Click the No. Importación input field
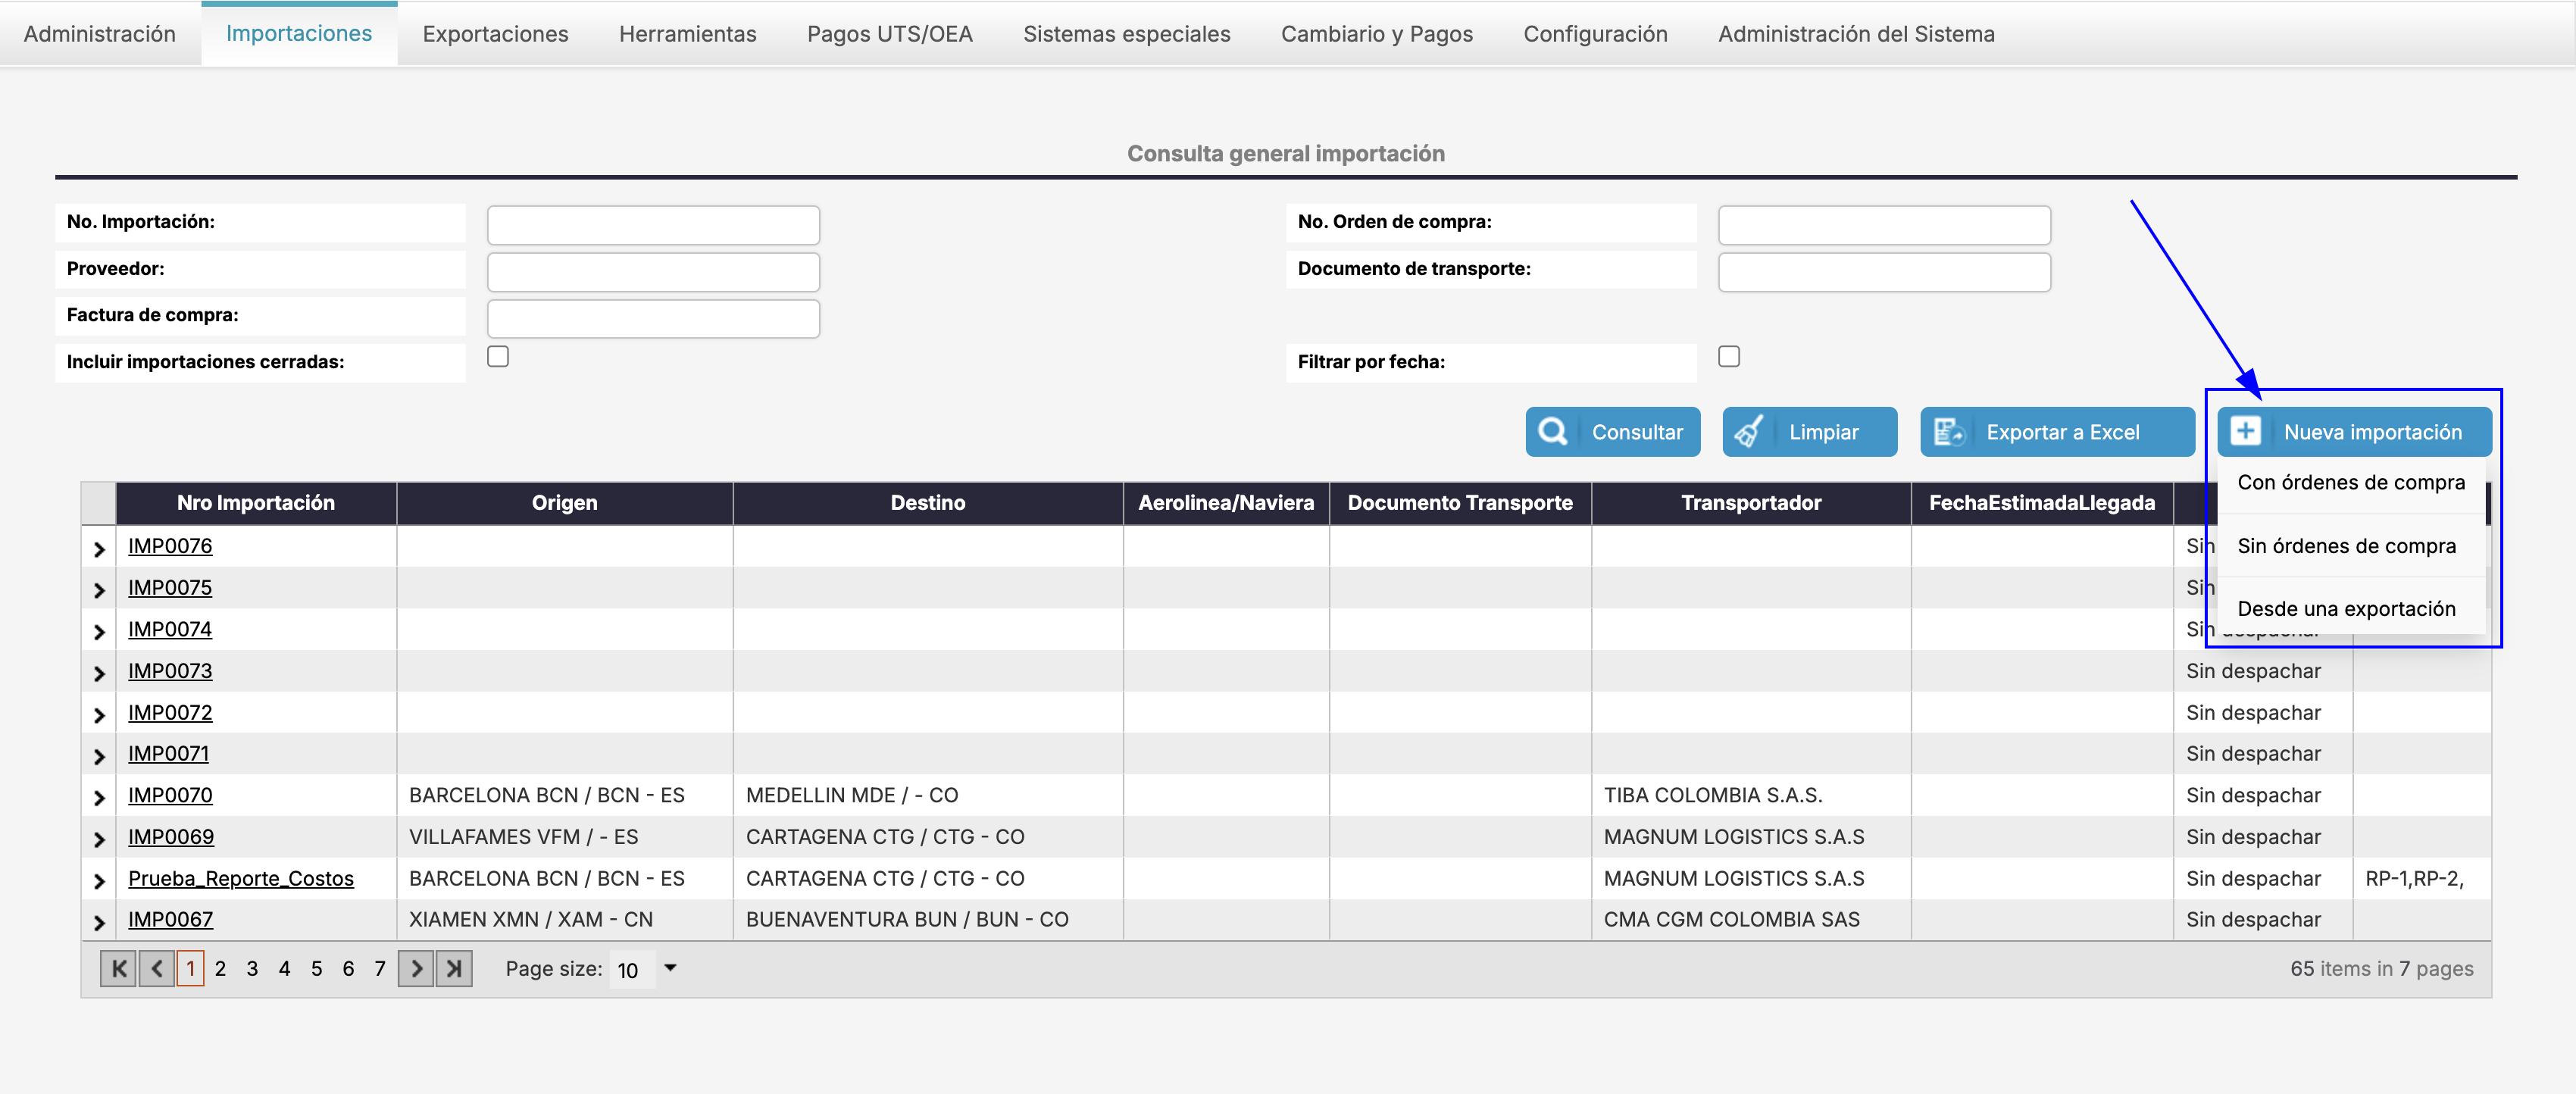2576x1094 pixels. click(653, 225)
